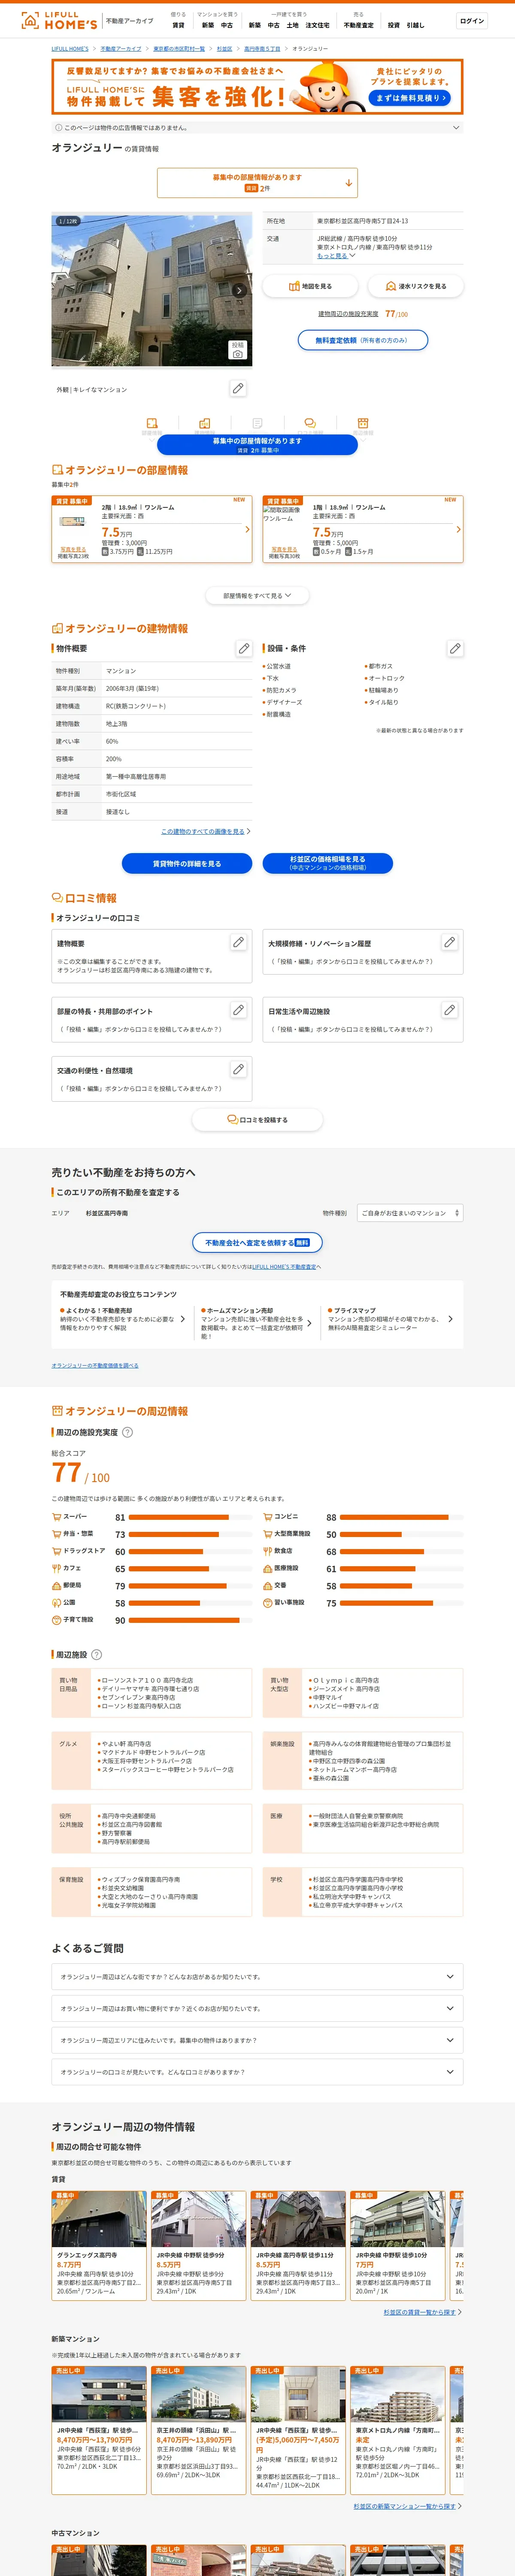Open the 2階 room floor plan thumbnail
The width and height of the screenshot is (515, 2576).
tap(72, 522)
